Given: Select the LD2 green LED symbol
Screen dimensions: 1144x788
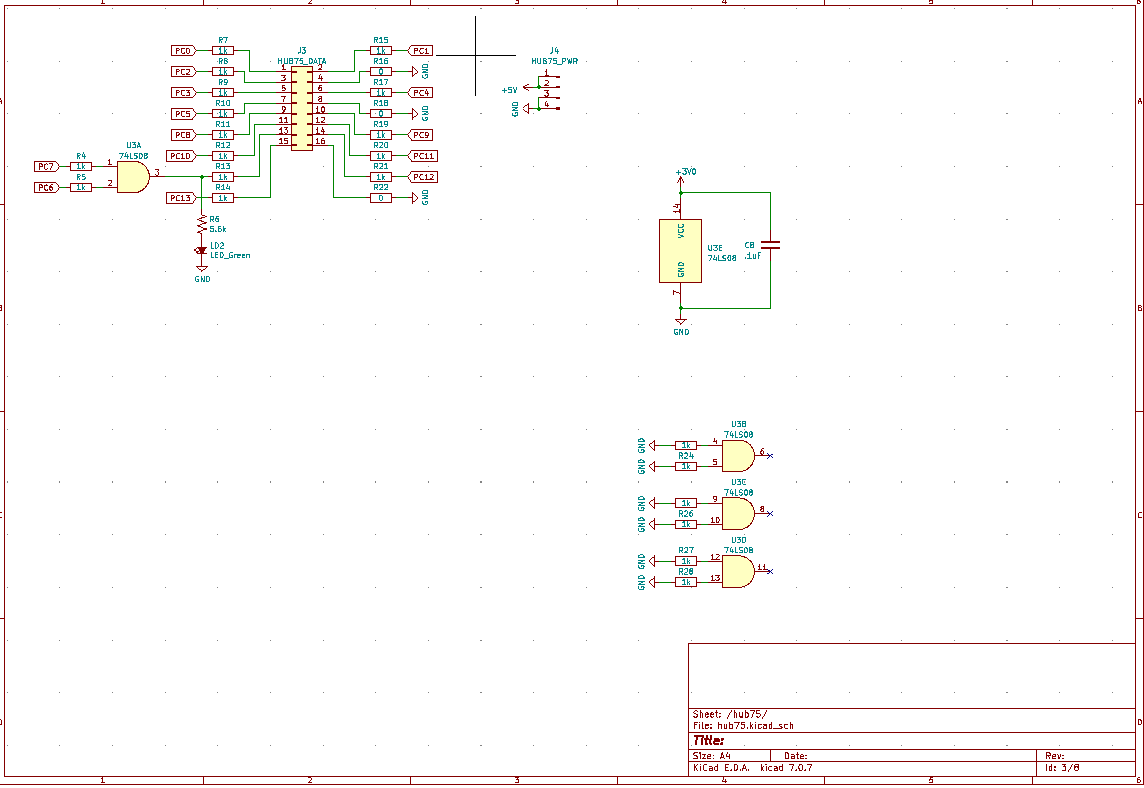Looking at the screenshot, I should click(x=202, y=250).
